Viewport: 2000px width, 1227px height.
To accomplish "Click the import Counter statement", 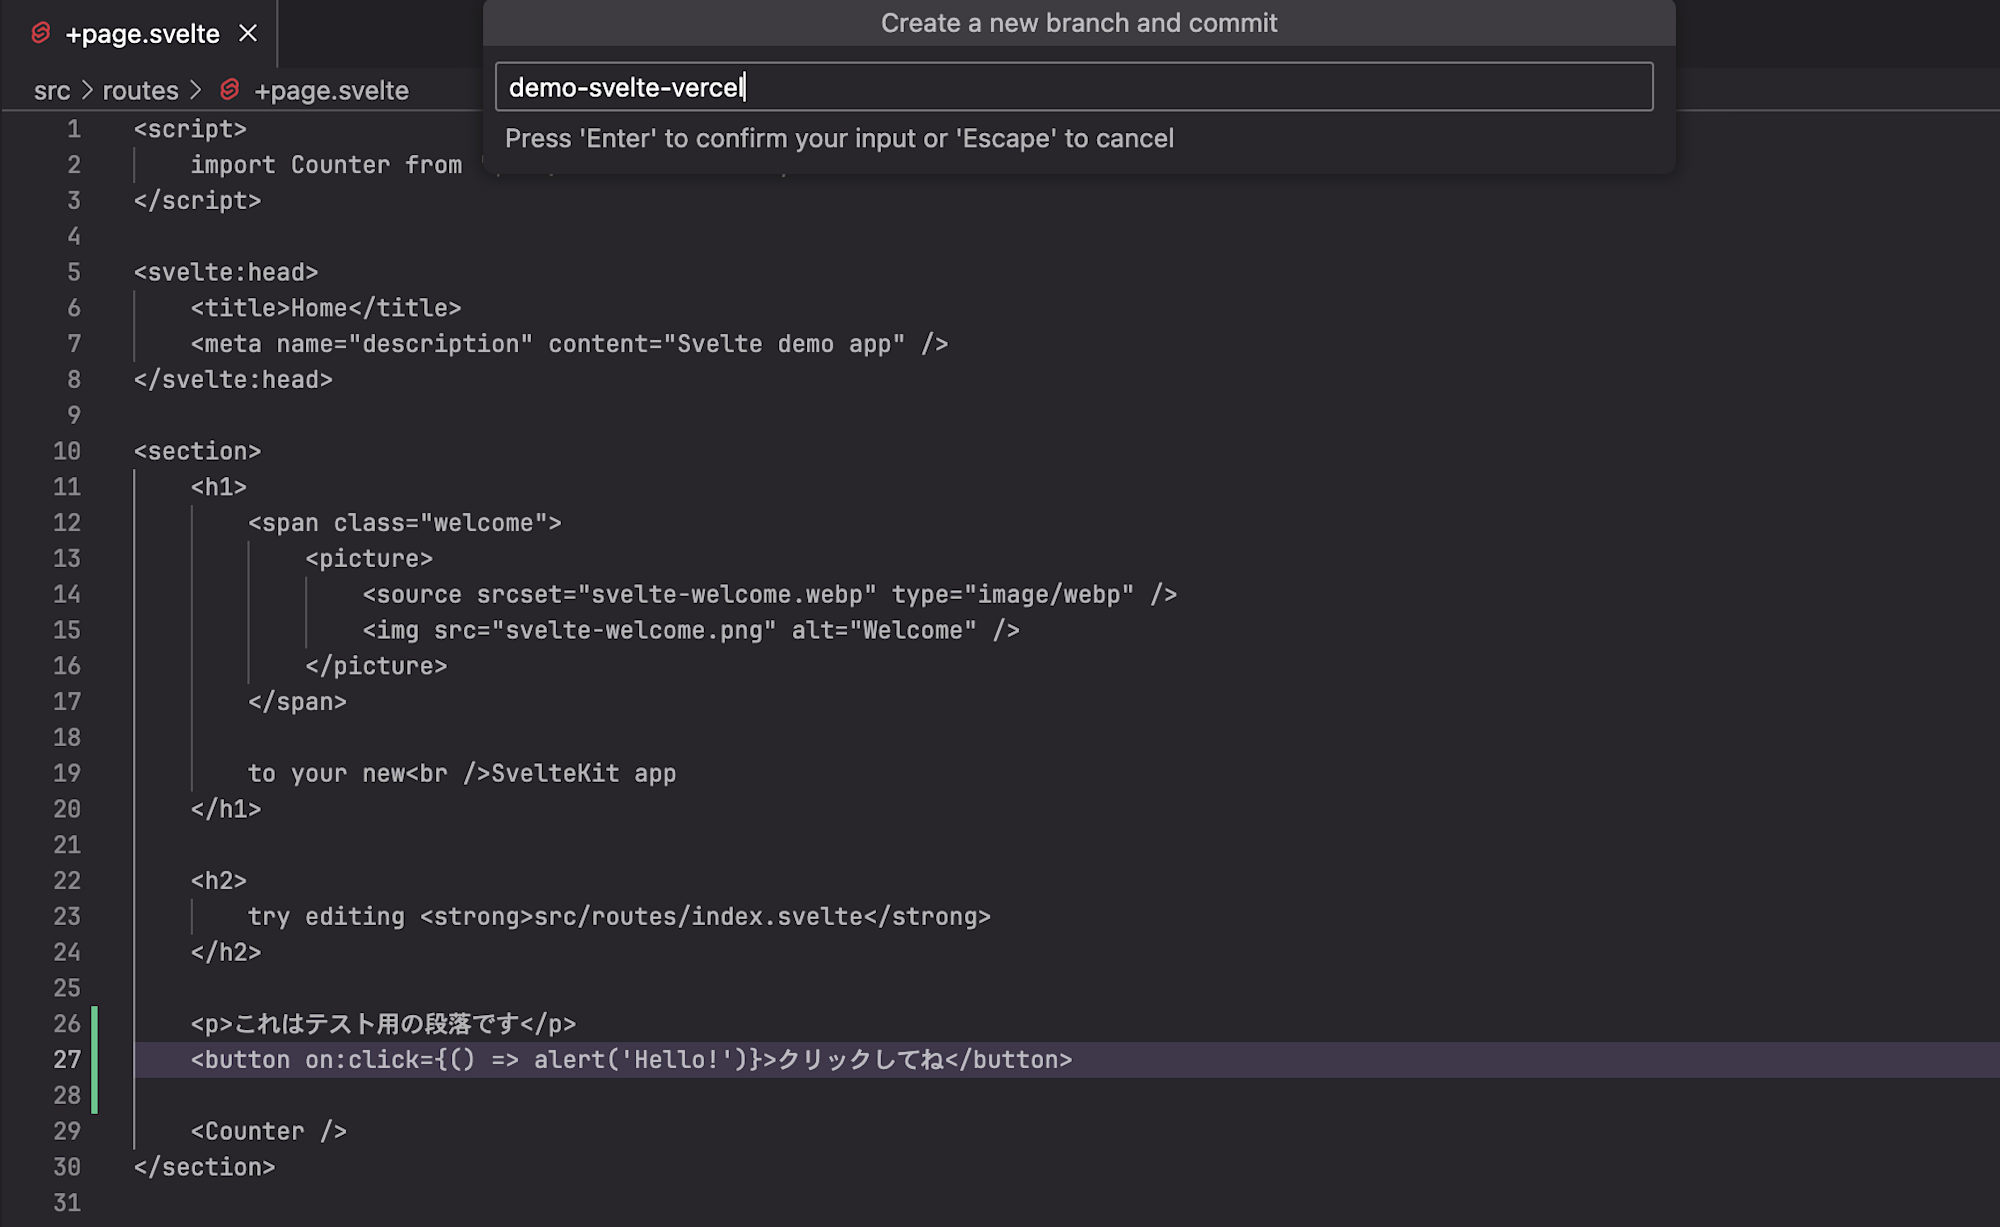I will pos(326,165).
